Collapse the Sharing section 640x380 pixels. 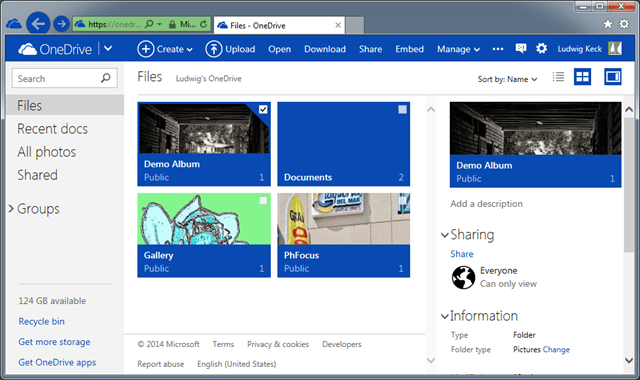coord(445,235)
